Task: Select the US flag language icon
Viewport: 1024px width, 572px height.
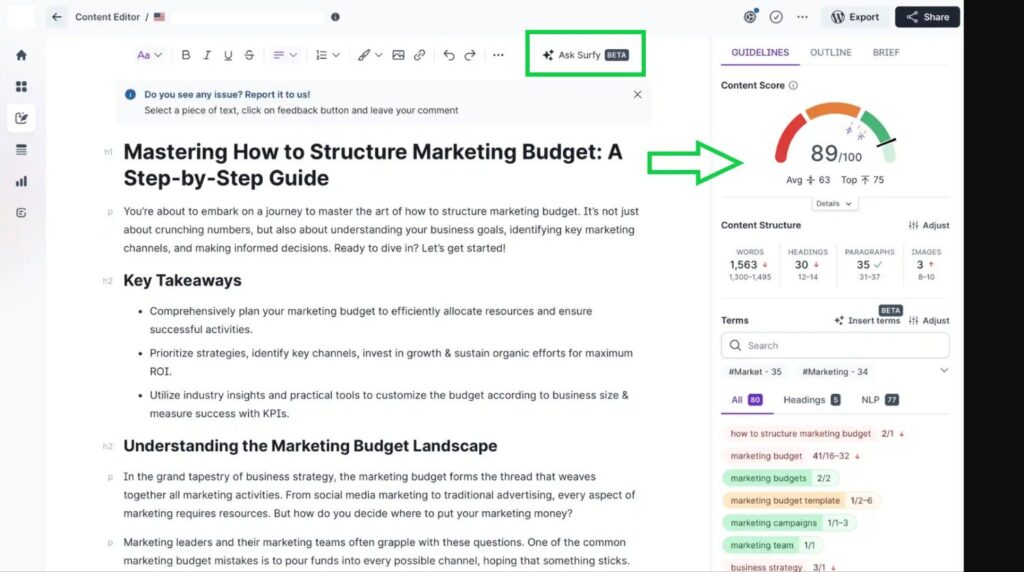Action: click(x=159, y=17)
